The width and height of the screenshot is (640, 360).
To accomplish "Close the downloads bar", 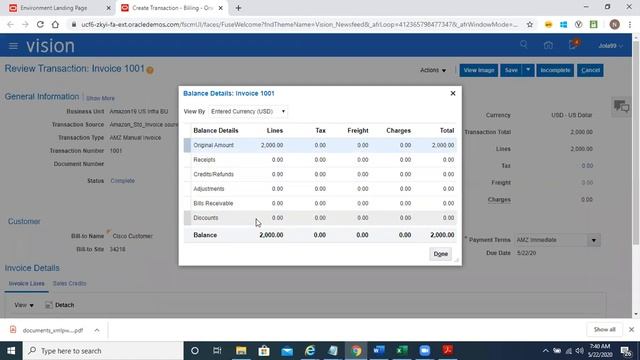I will tap(631, 329).
